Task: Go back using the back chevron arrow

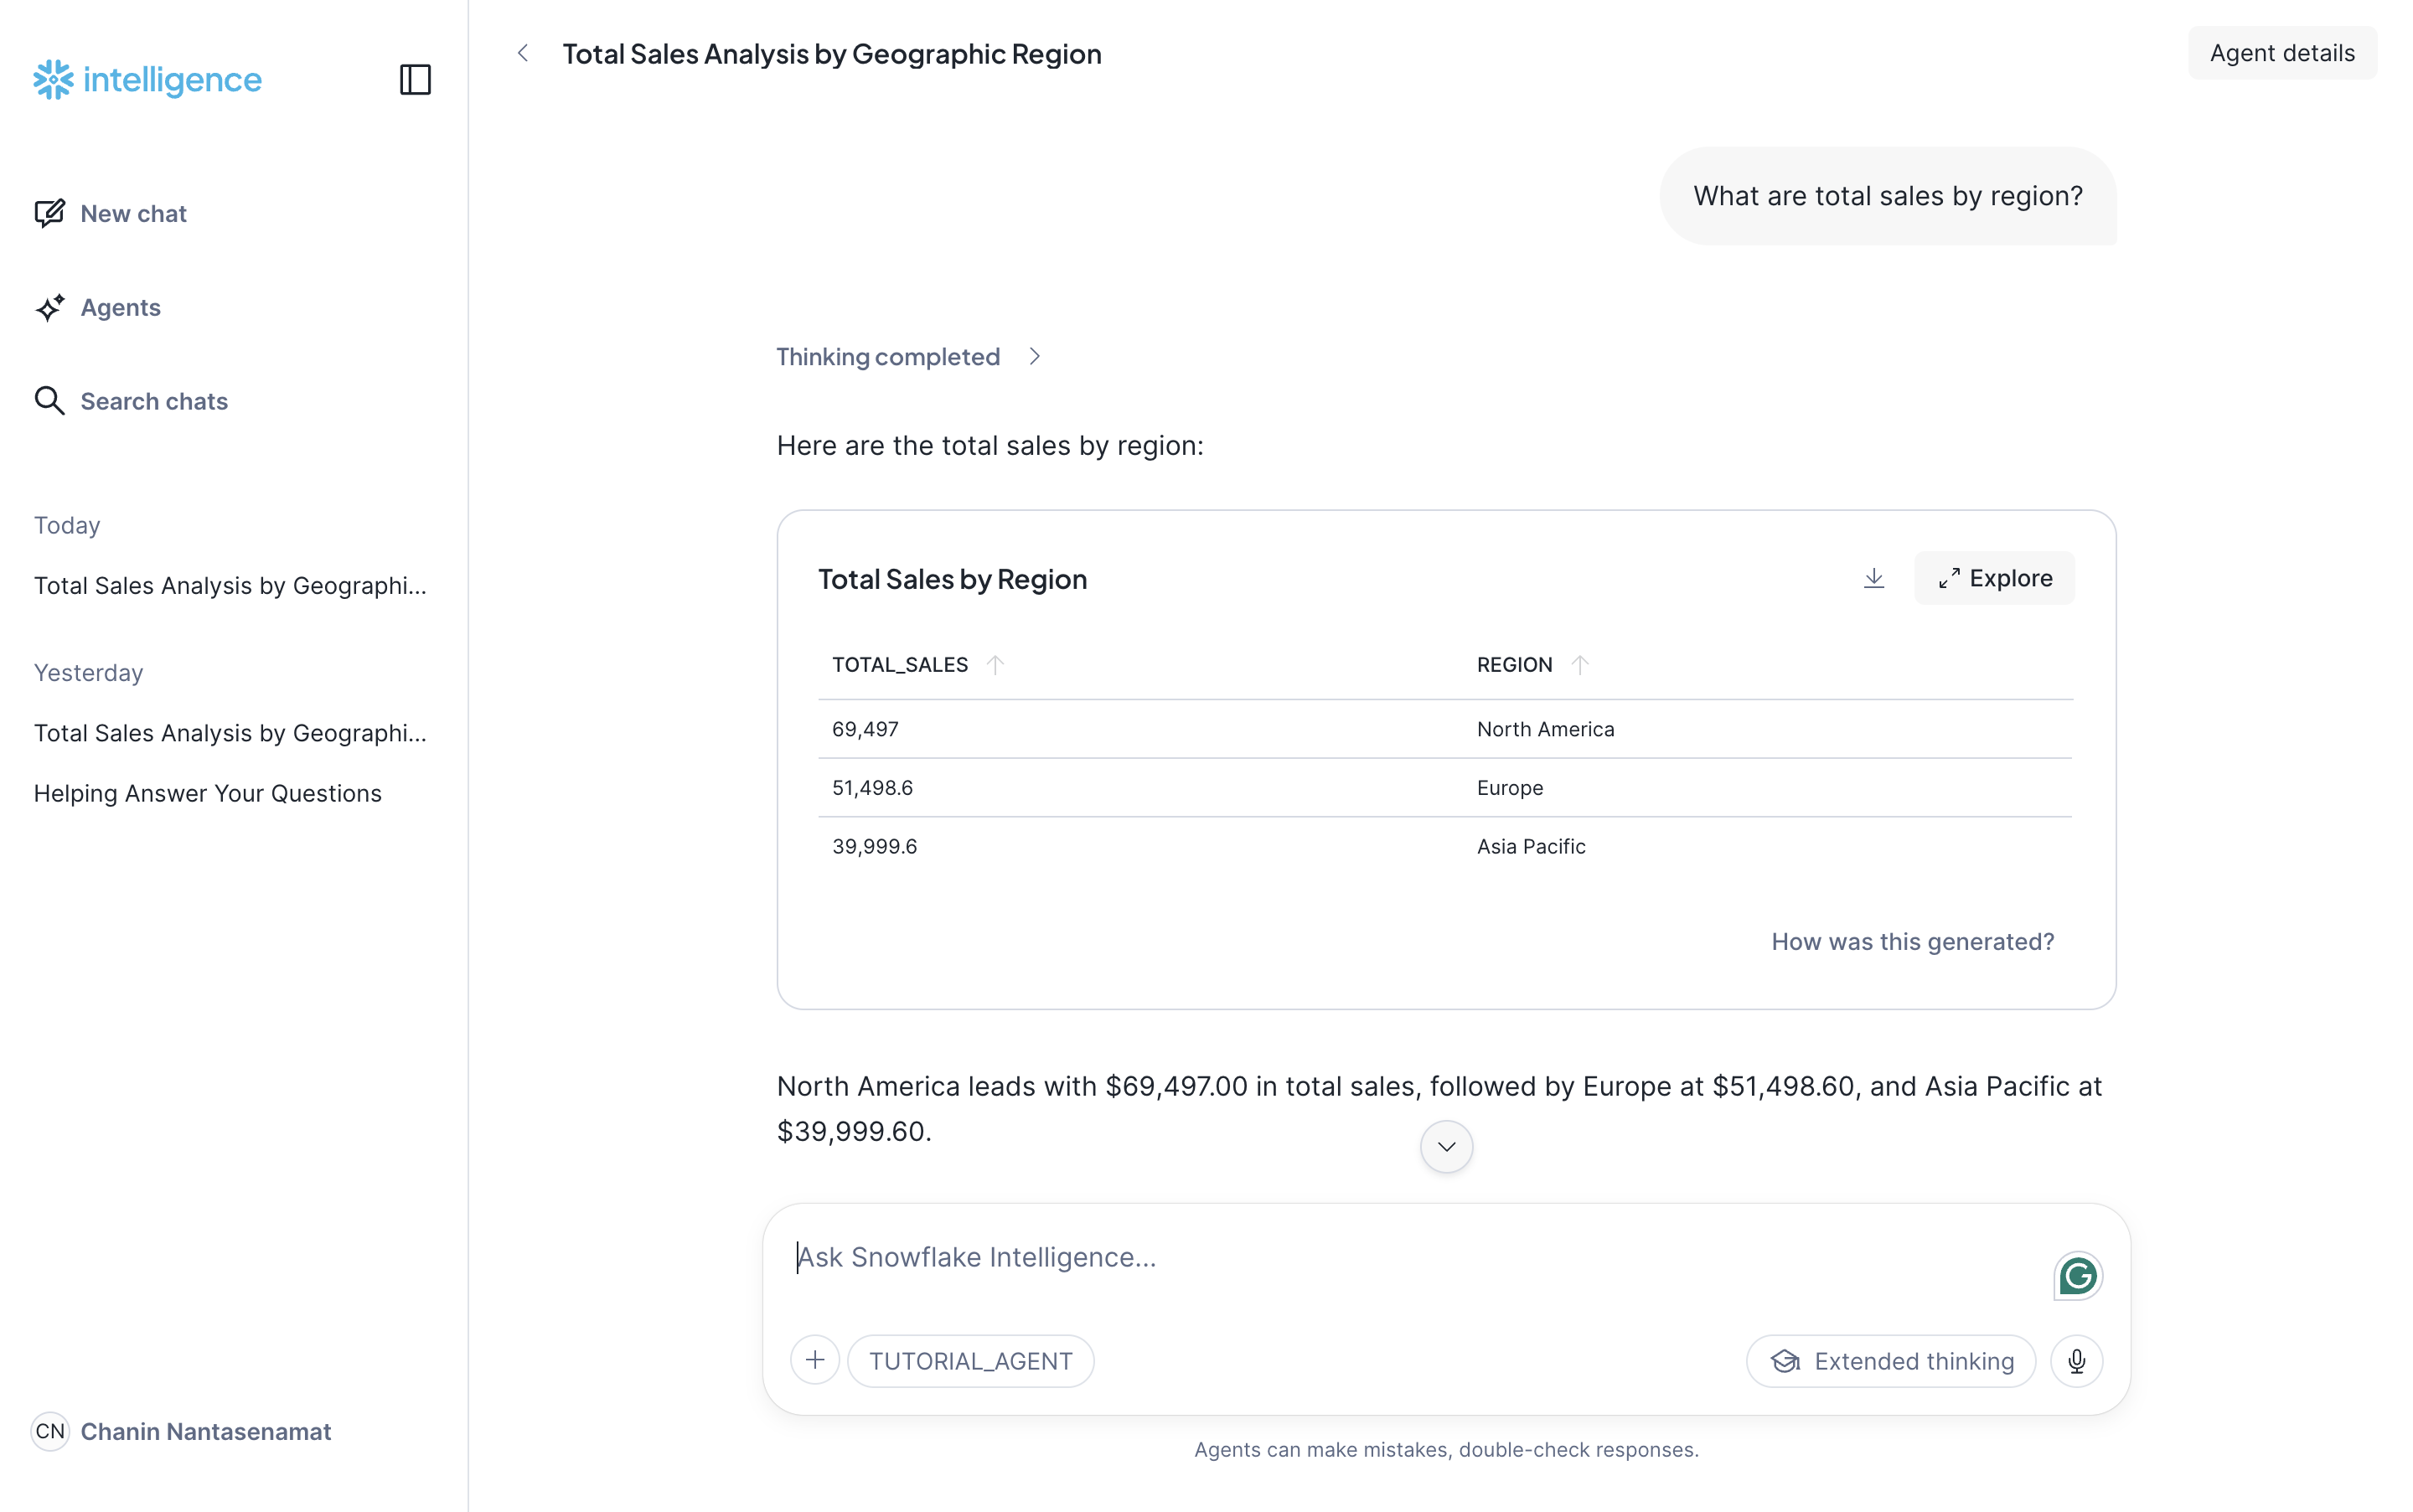Action: click(x=523, y=53)
